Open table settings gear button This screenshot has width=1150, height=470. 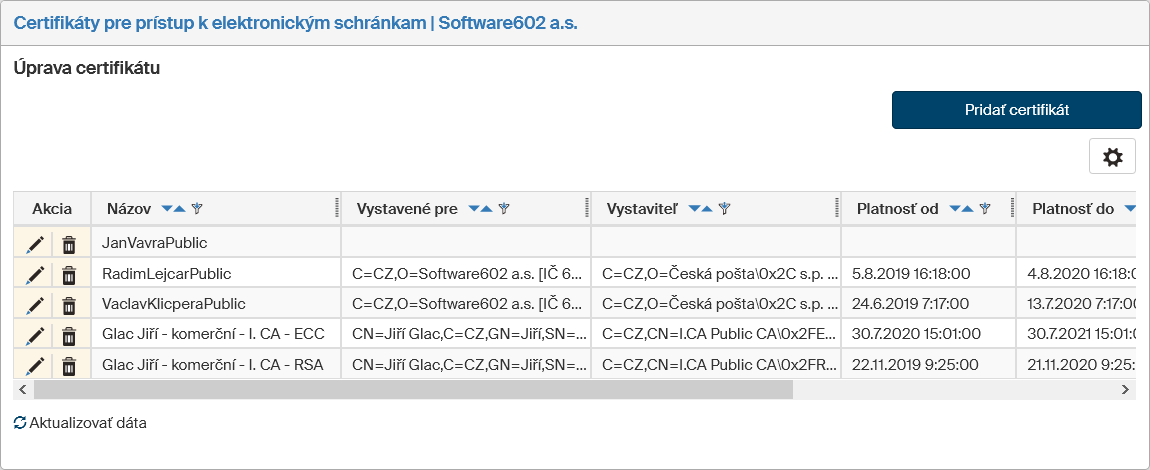[x=1112, y=157]
